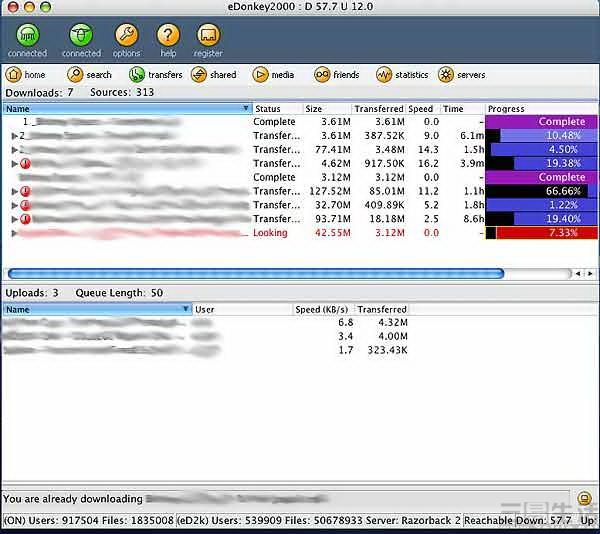Sort downloads by Size column
Screen dimensions: 600x534
[327, 109]
